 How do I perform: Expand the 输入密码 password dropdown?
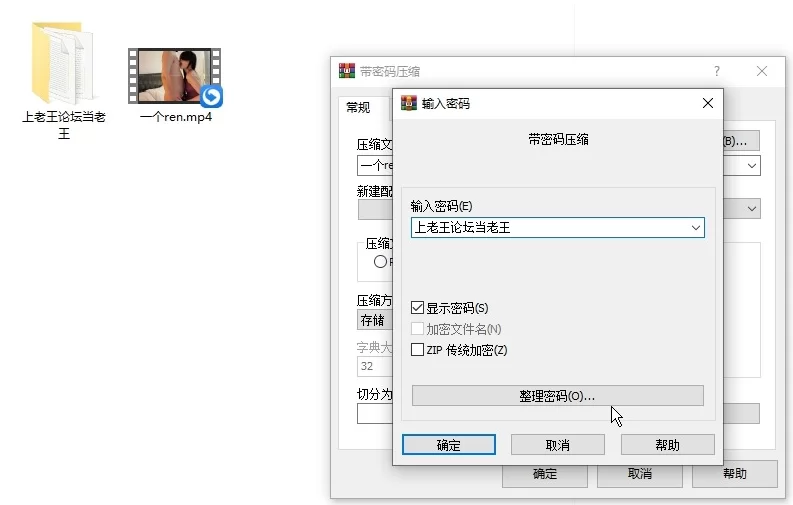[x=695, y=228]
